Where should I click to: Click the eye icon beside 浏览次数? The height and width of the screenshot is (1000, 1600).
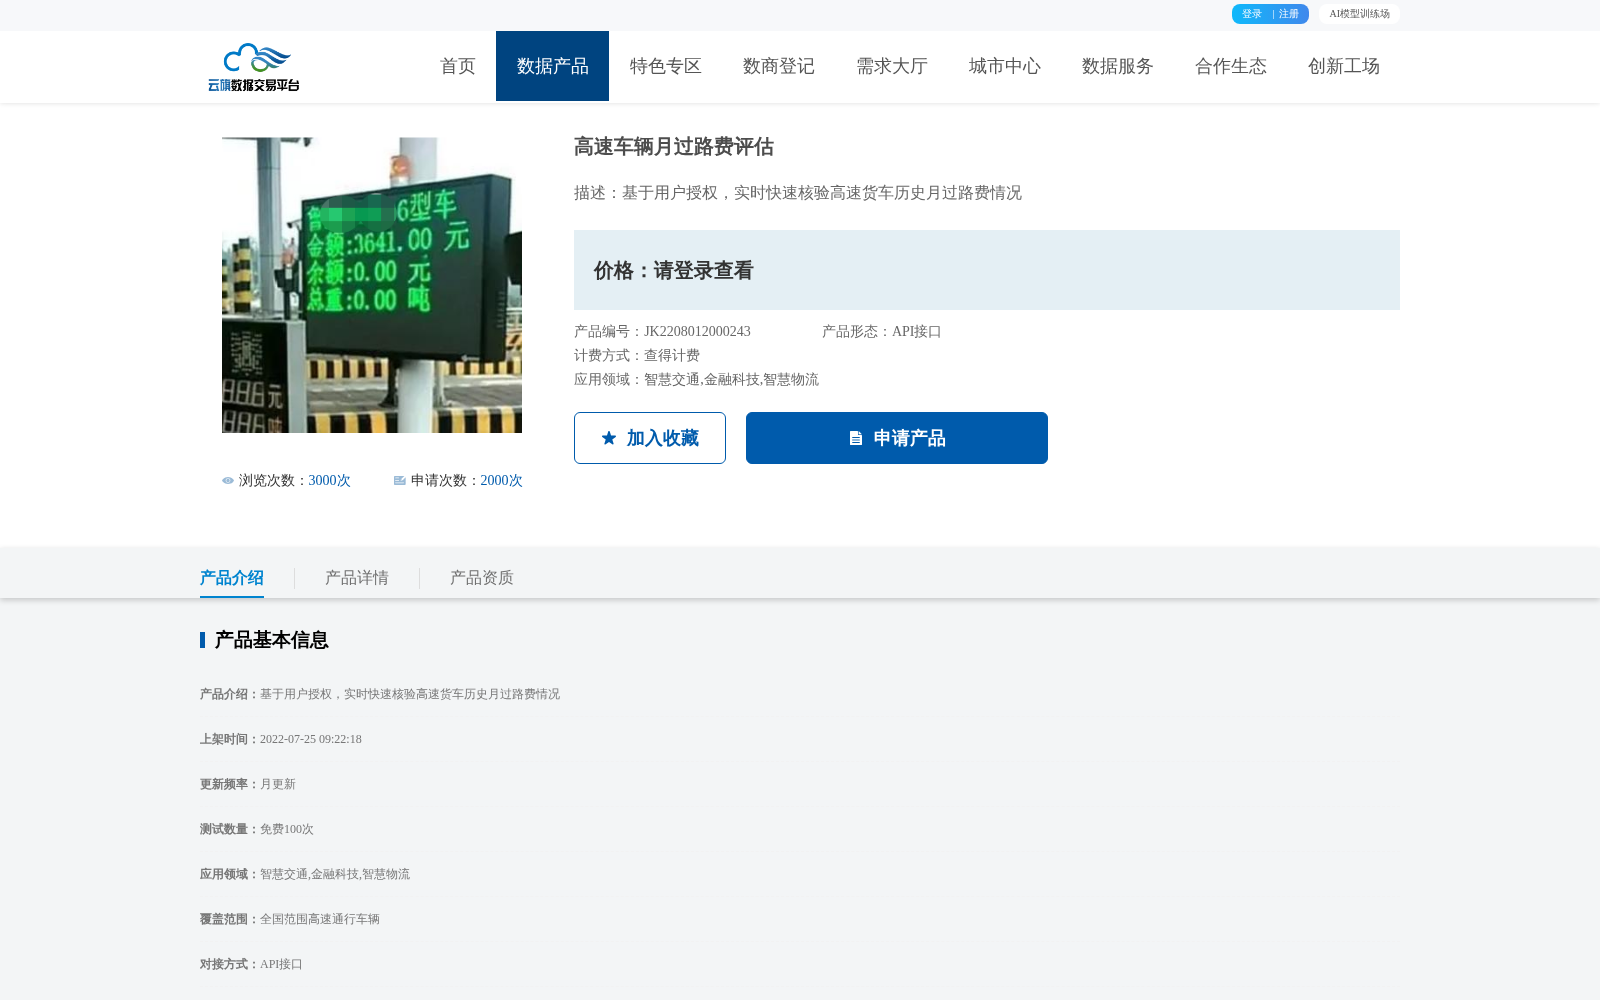(x=228, y=481)
